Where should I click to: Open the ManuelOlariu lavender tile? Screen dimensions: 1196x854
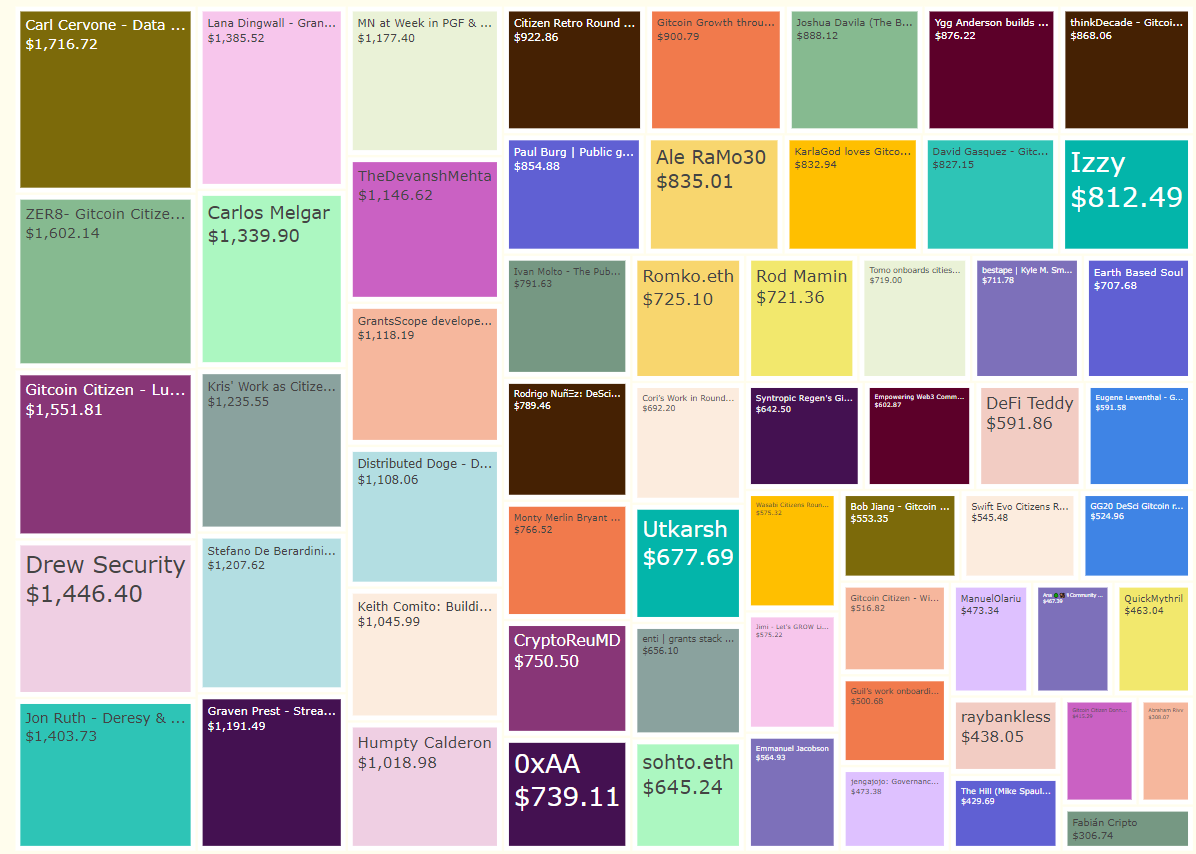(990, 639)
